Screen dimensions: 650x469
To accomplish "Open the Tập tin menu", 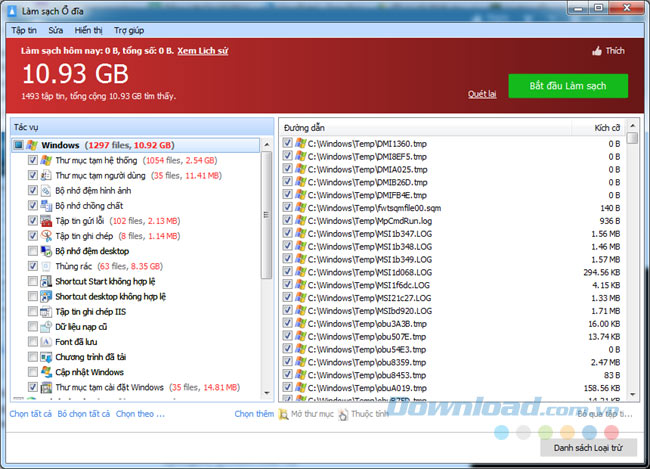I will [x=25, y=31].
